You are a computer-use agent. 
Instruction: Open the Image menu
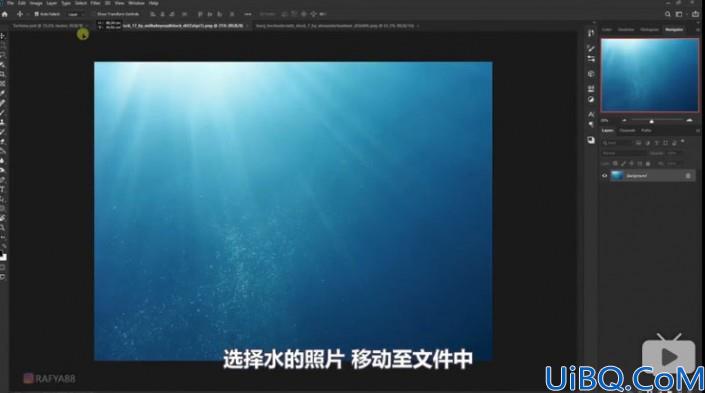tap(36, 3)
